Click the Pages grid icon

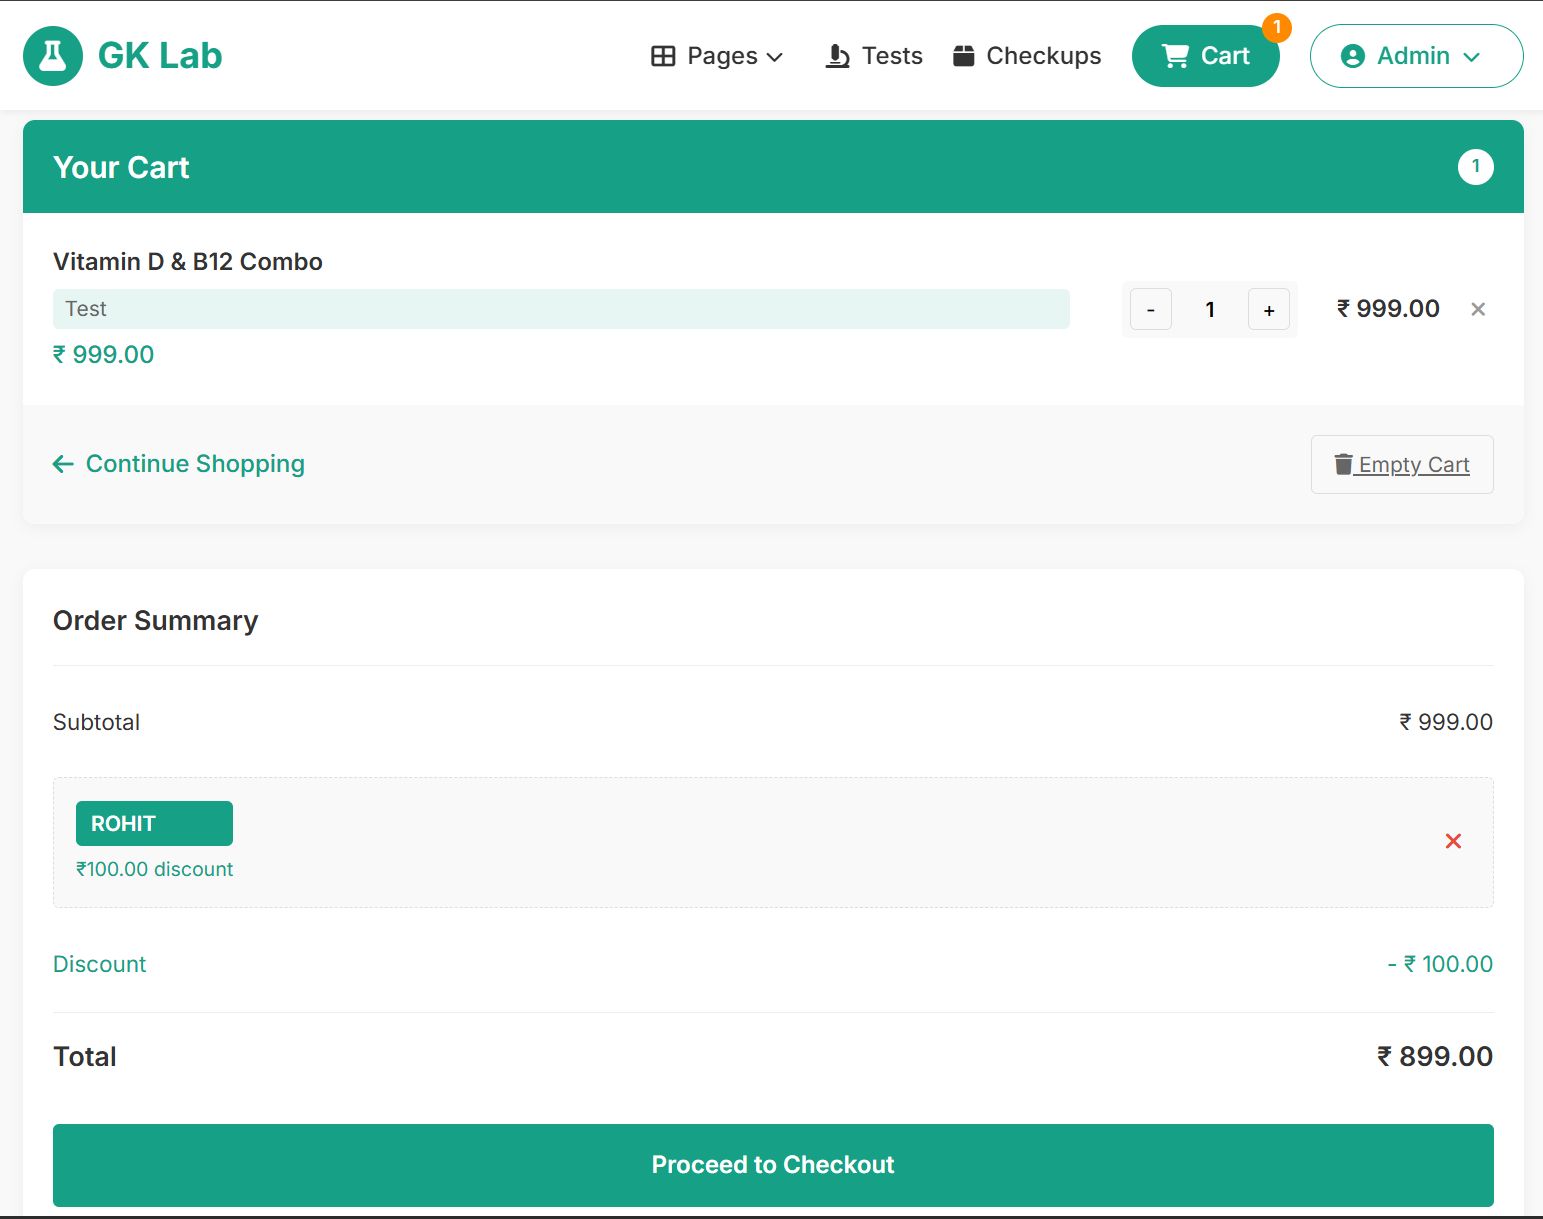[663, 56]
